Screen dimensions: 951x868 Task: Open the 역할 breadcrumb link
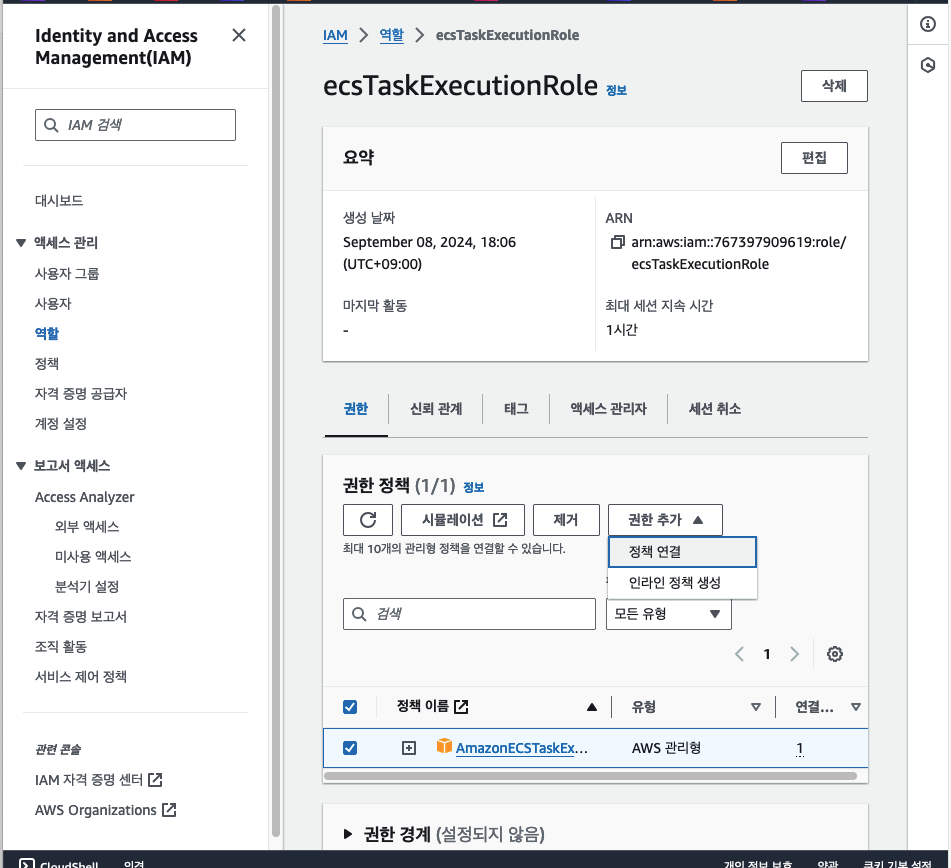point(391,35)
